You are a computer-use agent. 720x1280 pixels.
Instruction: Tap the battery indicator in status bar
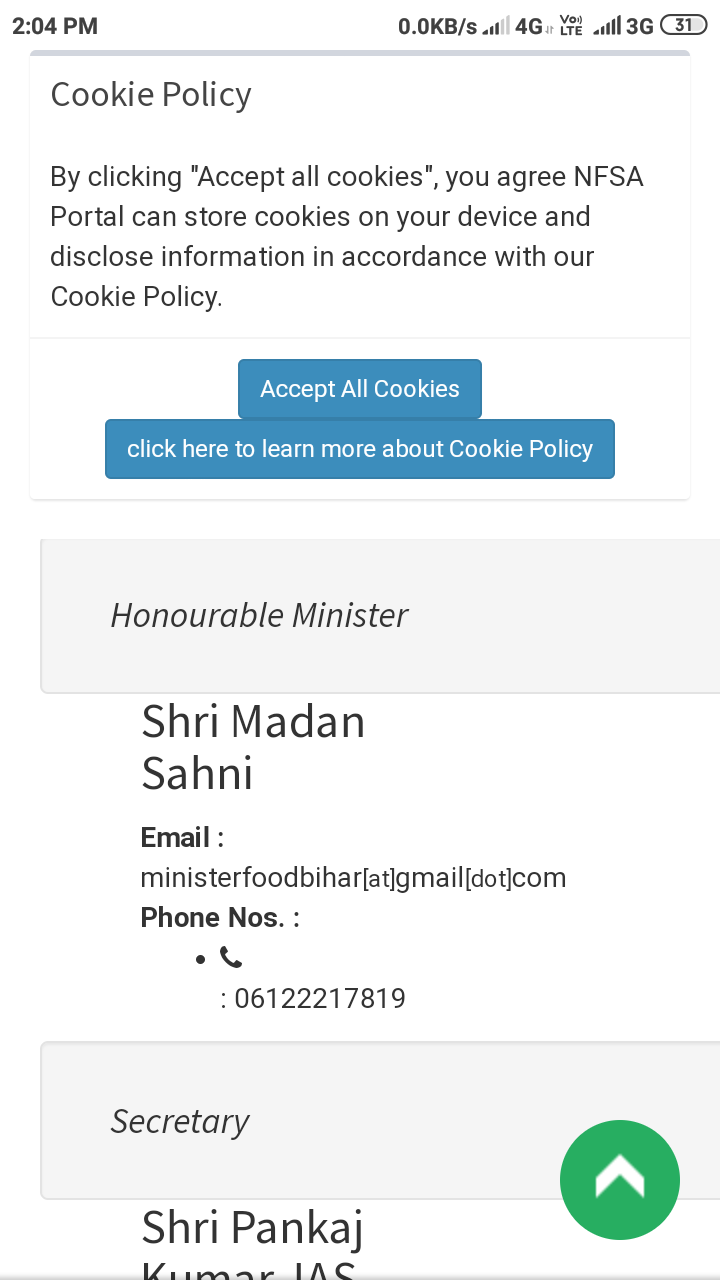684,26
